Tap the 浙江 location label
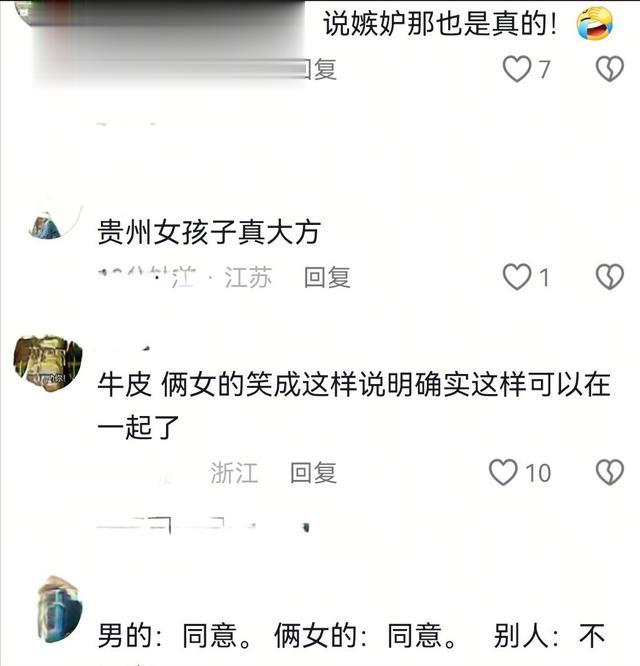This screenshot has width=640, height=666. tap(234, 473)
